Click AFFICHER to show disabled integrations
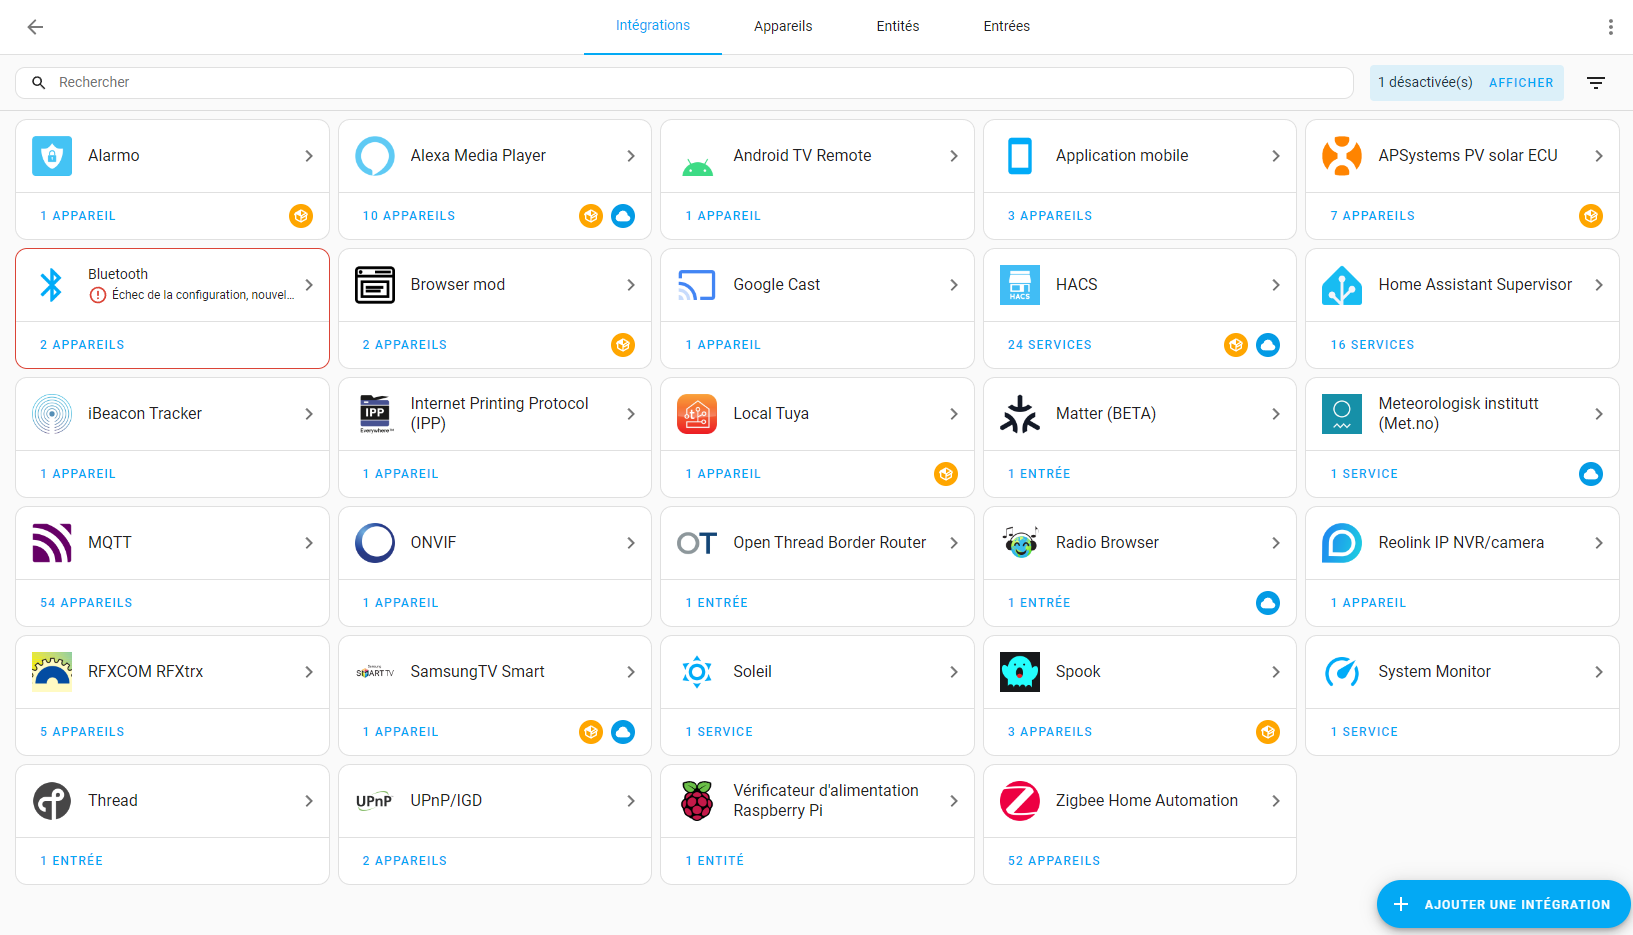The height and width of the screenshot is (935, 1633). pos(1520,83)
